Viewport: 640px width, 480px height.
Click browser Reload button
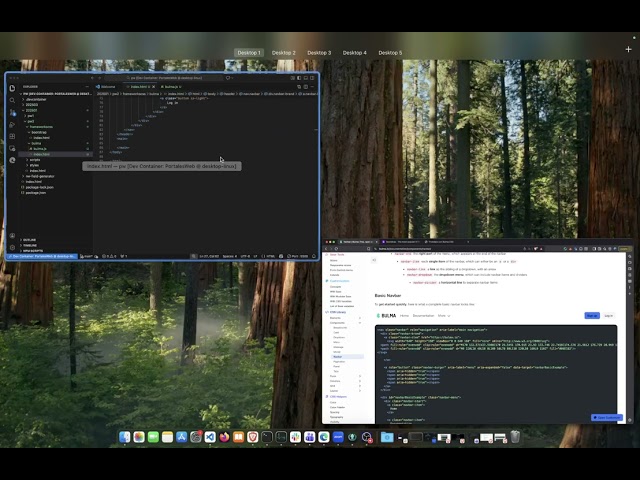point(336,249)
